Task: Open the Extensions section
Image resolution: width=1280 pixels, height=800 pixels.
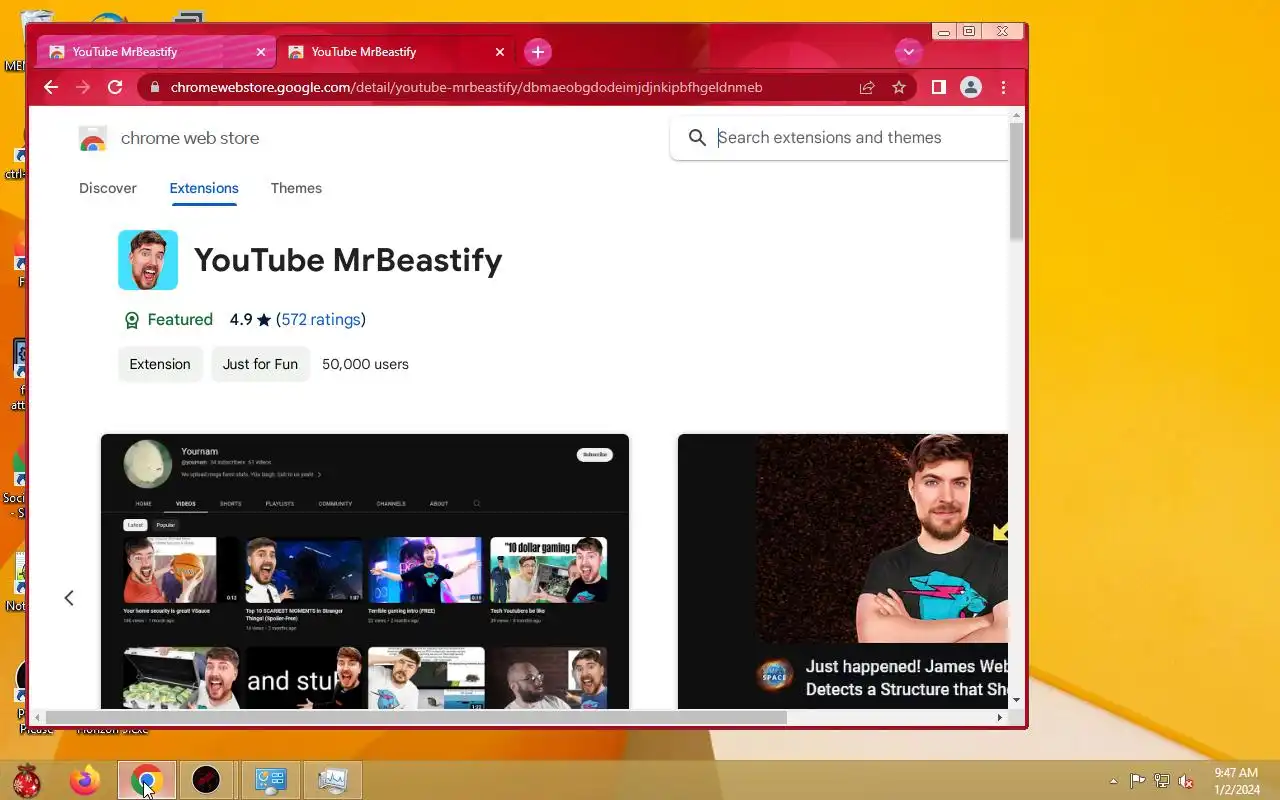Action: (204, 188)
